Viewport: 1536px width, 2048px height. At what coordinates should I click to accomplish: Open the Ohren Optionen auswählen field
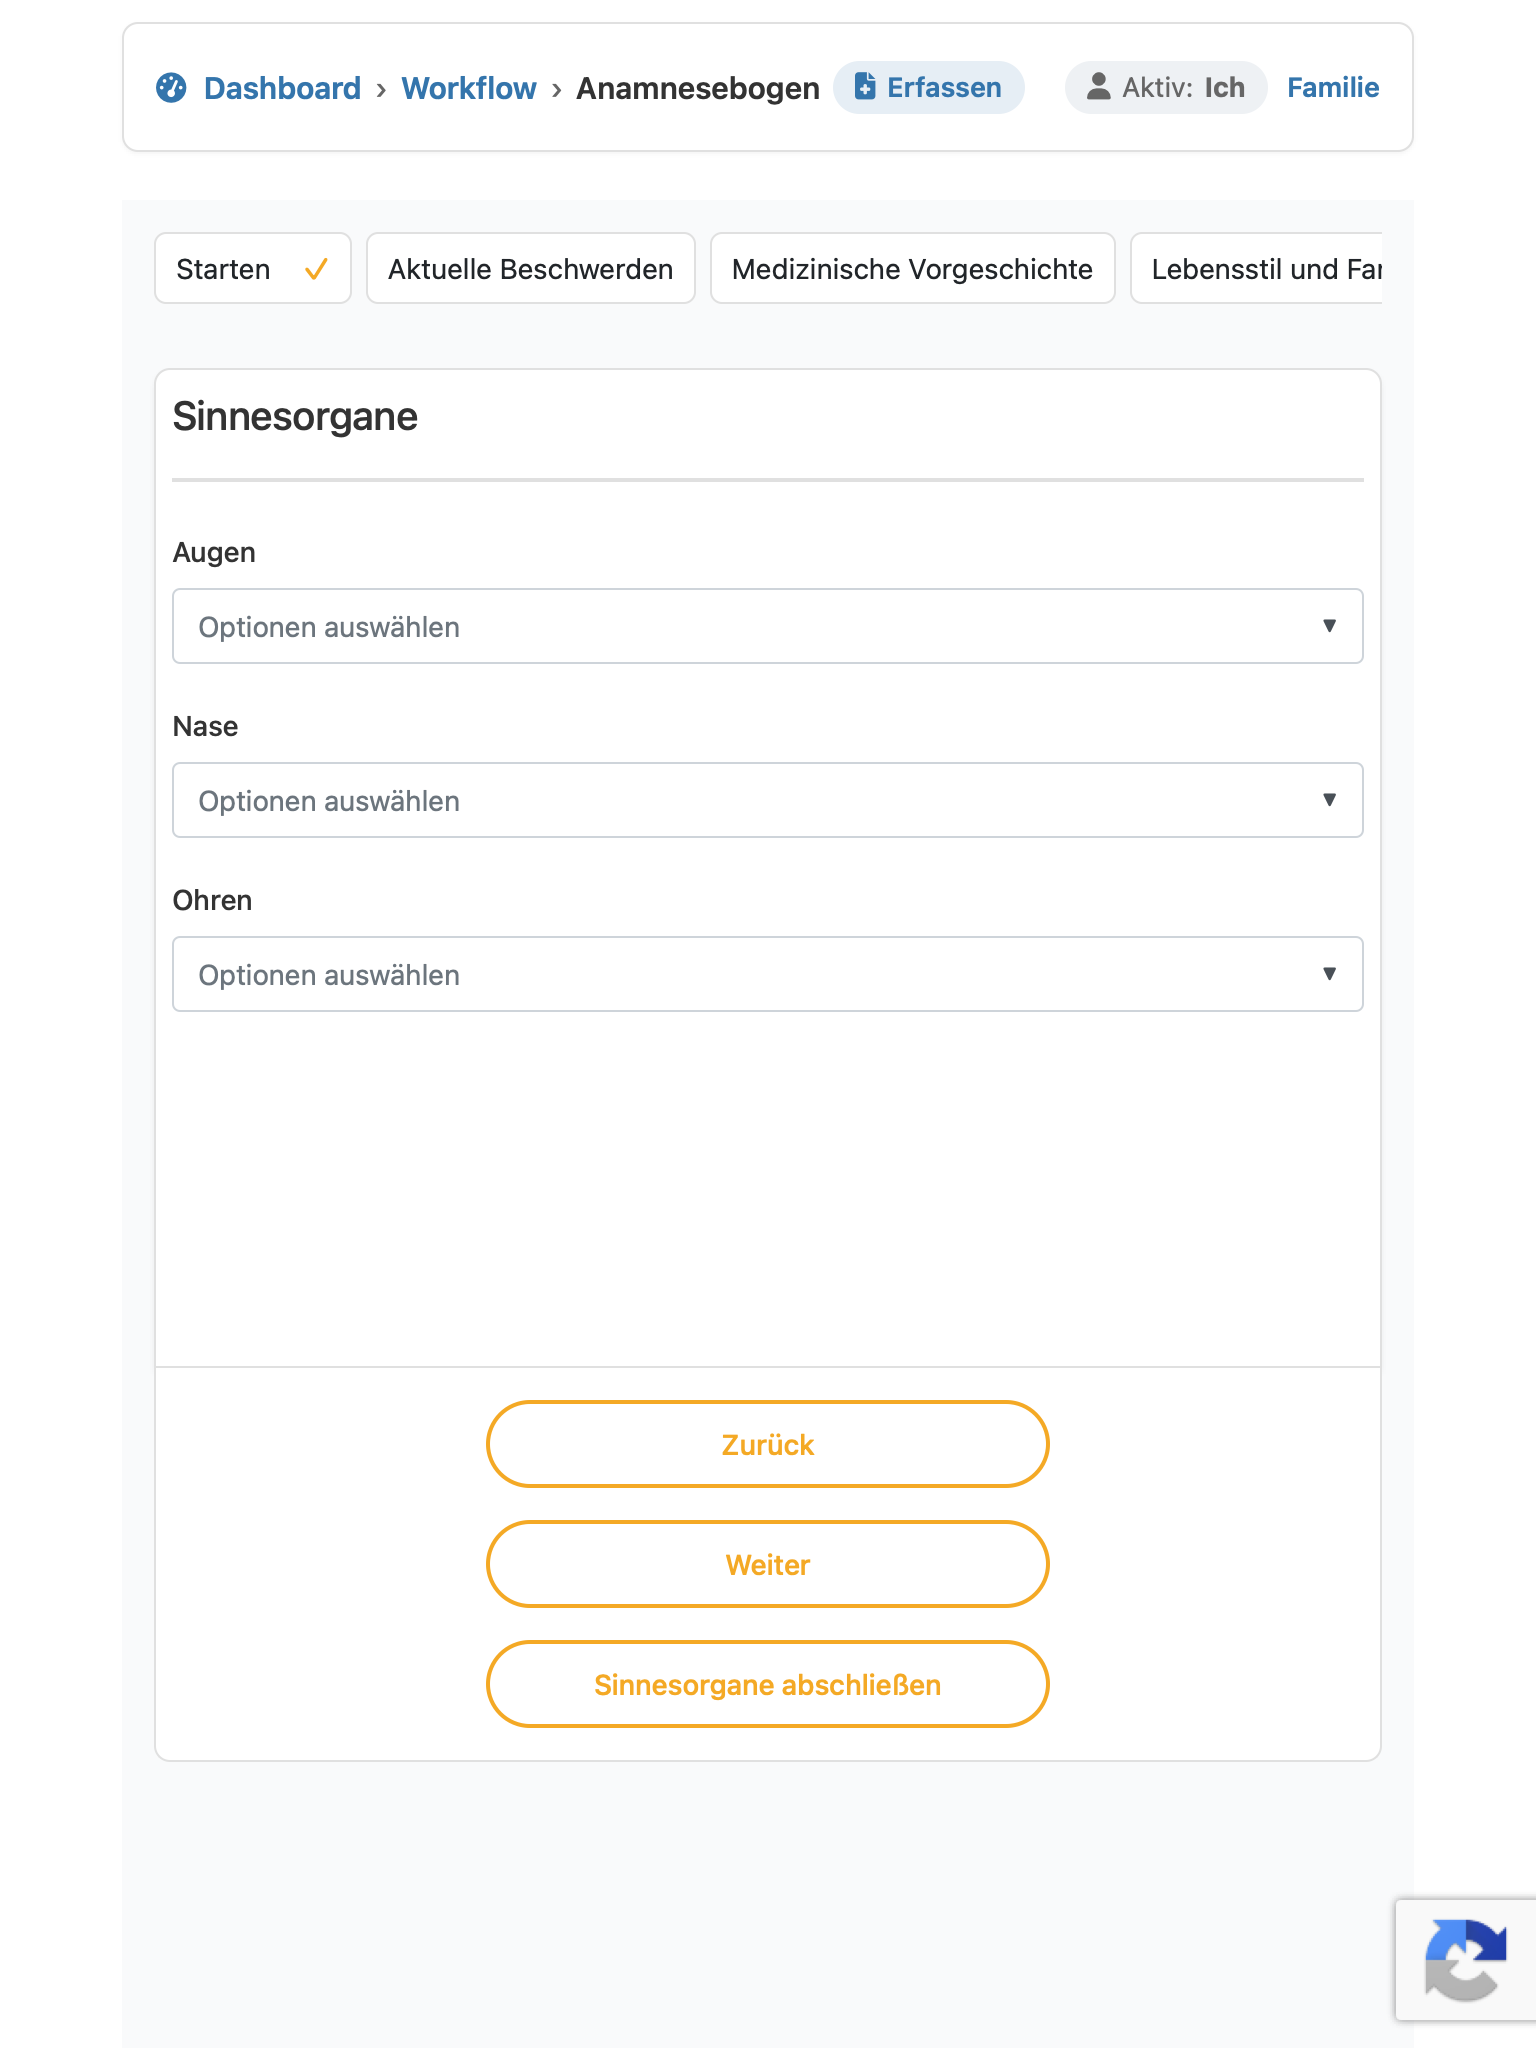click(x=768, y=974)
